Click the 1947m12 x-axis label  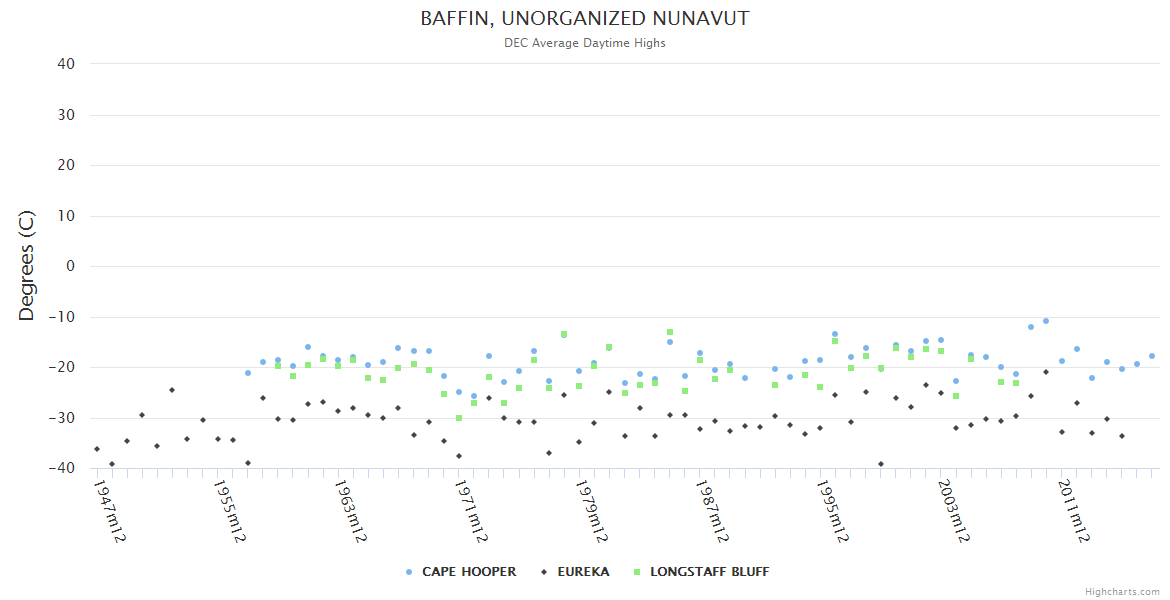coord(109,511)
